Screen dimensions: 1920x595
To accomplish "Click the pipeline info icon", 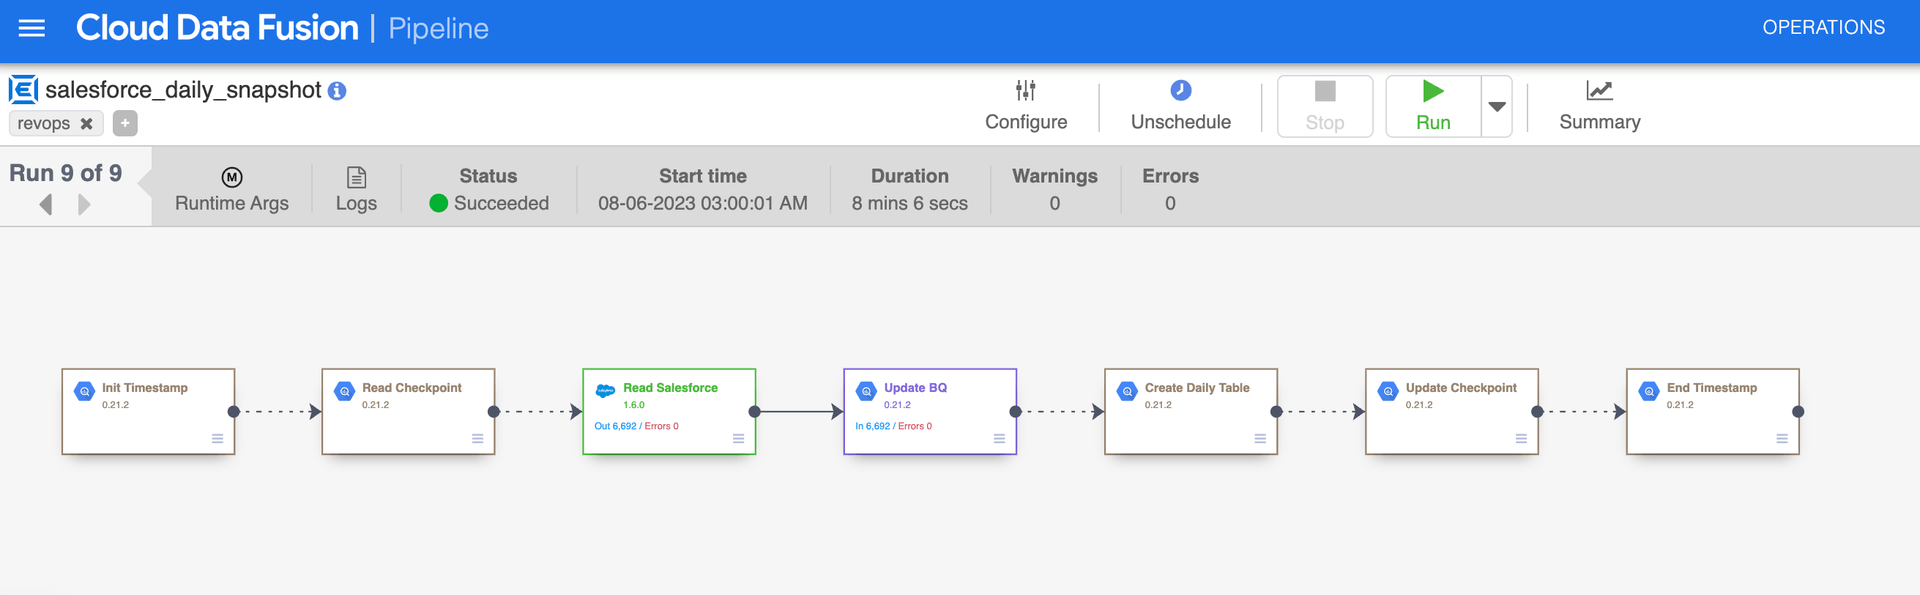I will (x=338, y=91).
